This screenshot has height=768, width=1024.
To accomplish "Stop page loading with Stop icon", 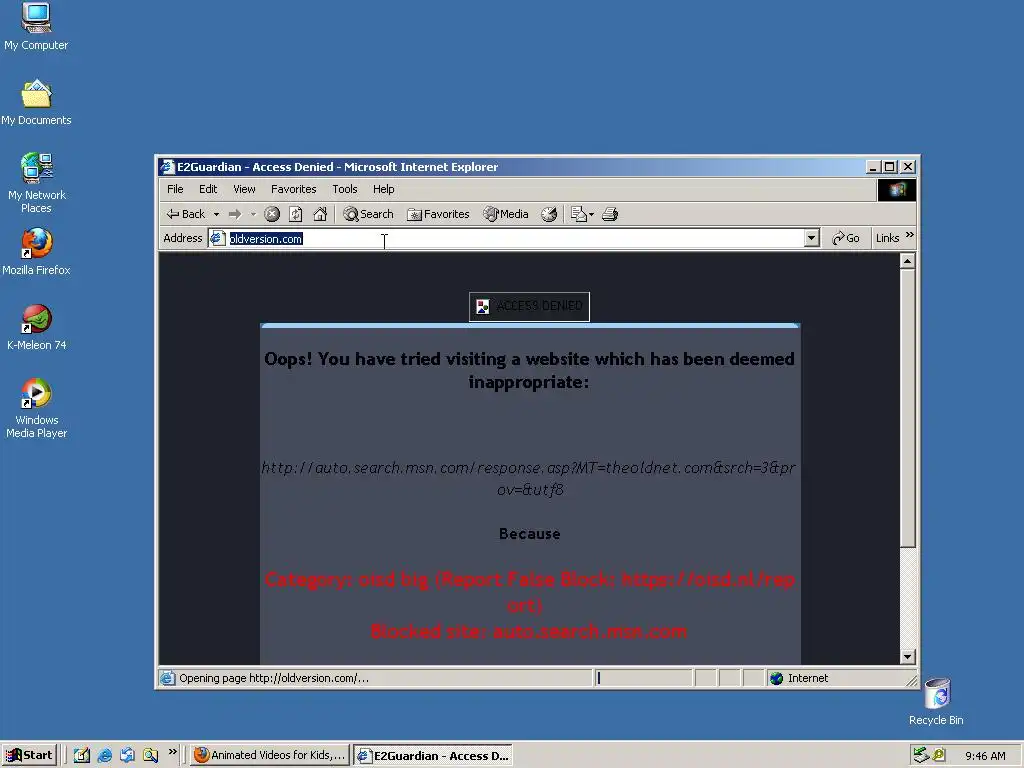I will click(272, 214).
